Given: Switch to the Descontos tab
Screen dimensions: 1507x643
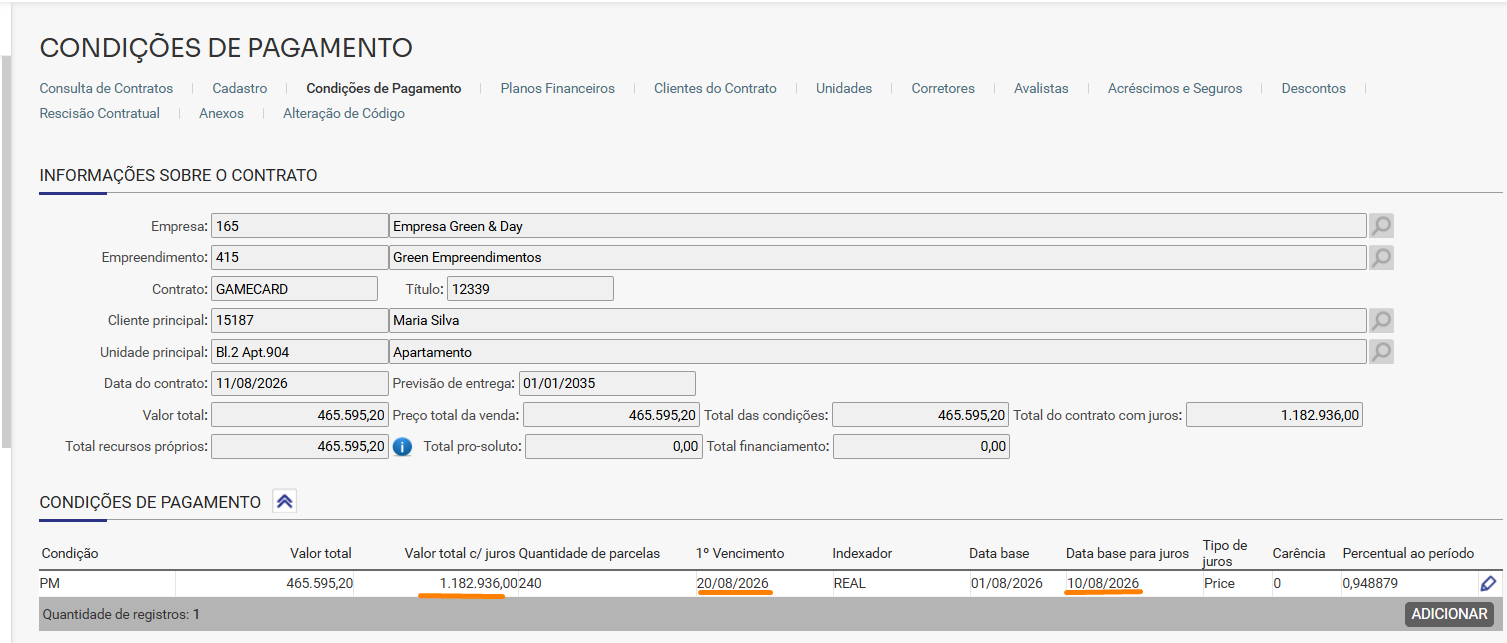Looking at the screenshot, I should click(x=1314, y=88).
